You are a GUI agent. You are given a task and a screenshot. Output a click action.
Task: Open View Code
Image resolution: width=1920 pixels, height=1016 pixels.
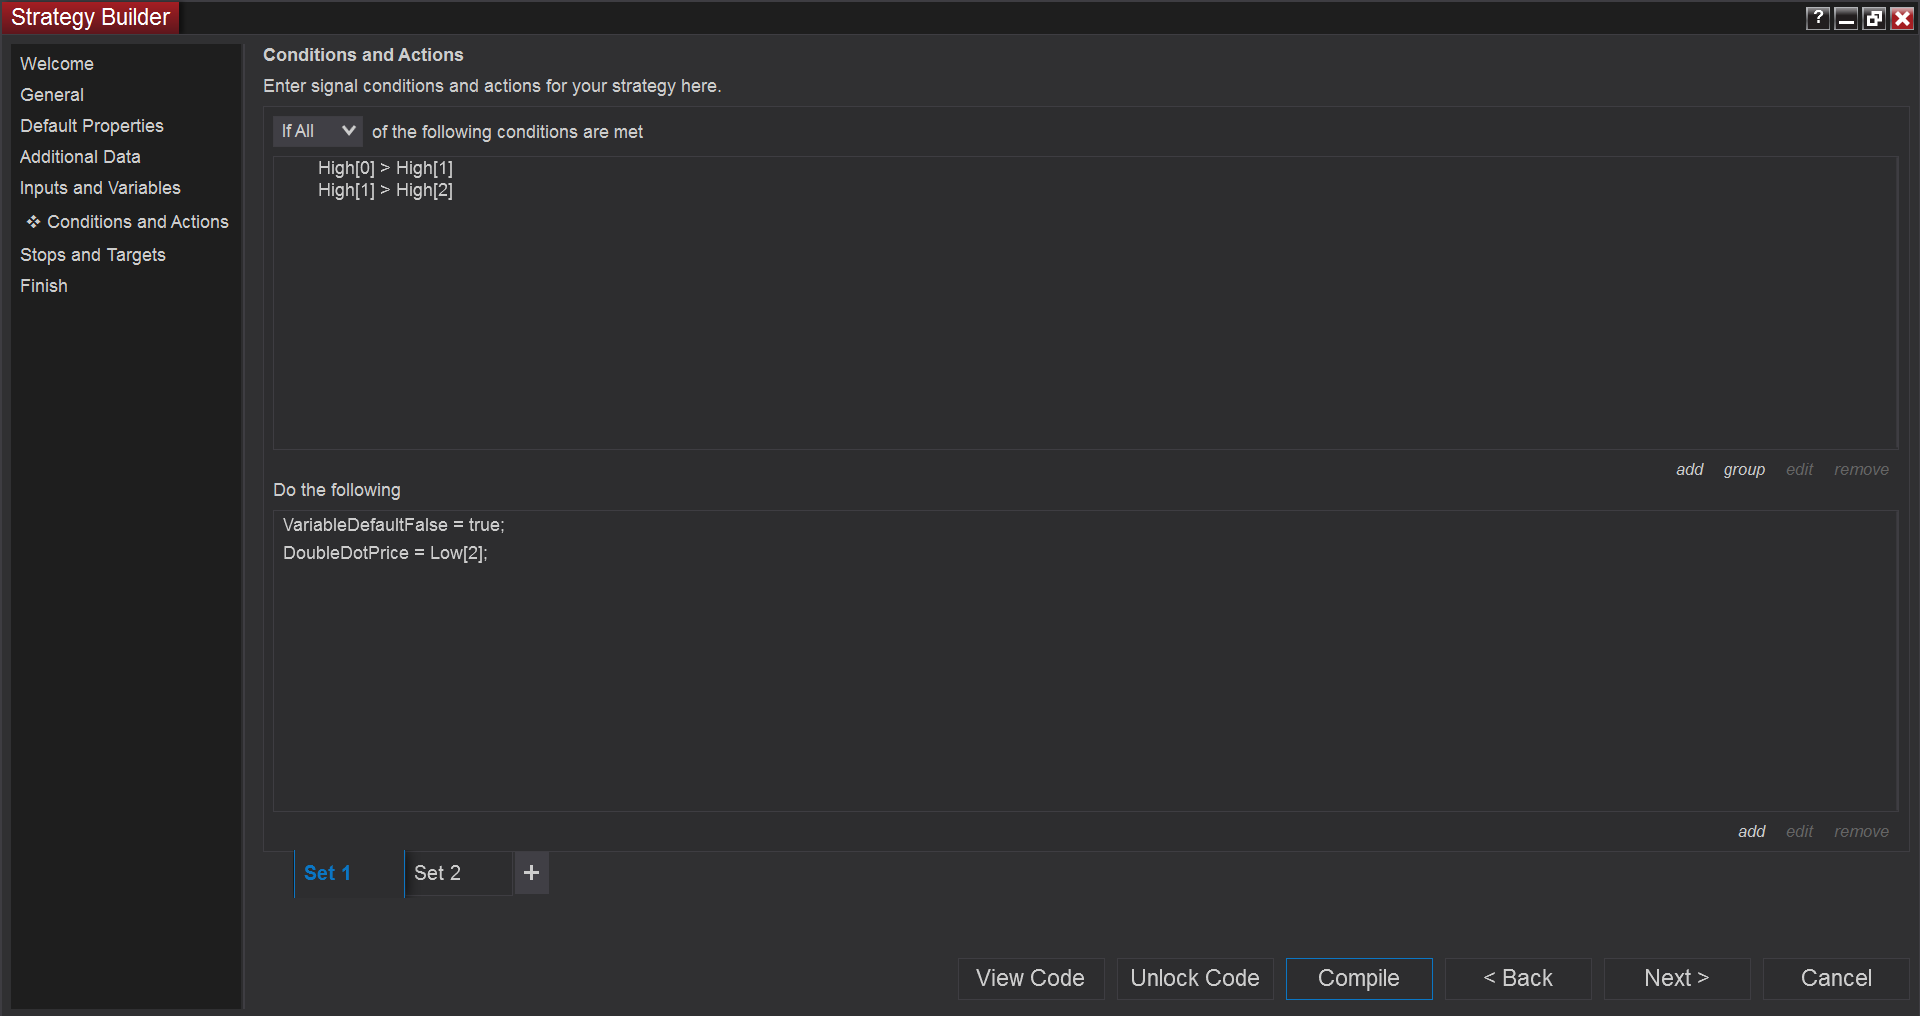(1030, 978)
